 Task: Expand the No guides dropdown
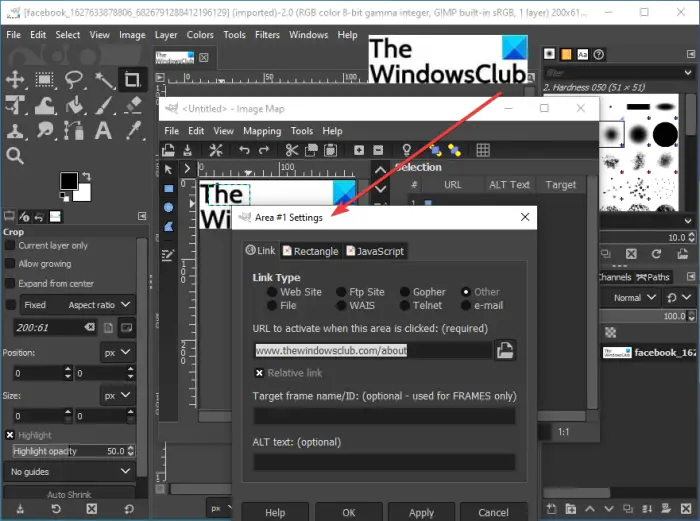click(69, 471)
